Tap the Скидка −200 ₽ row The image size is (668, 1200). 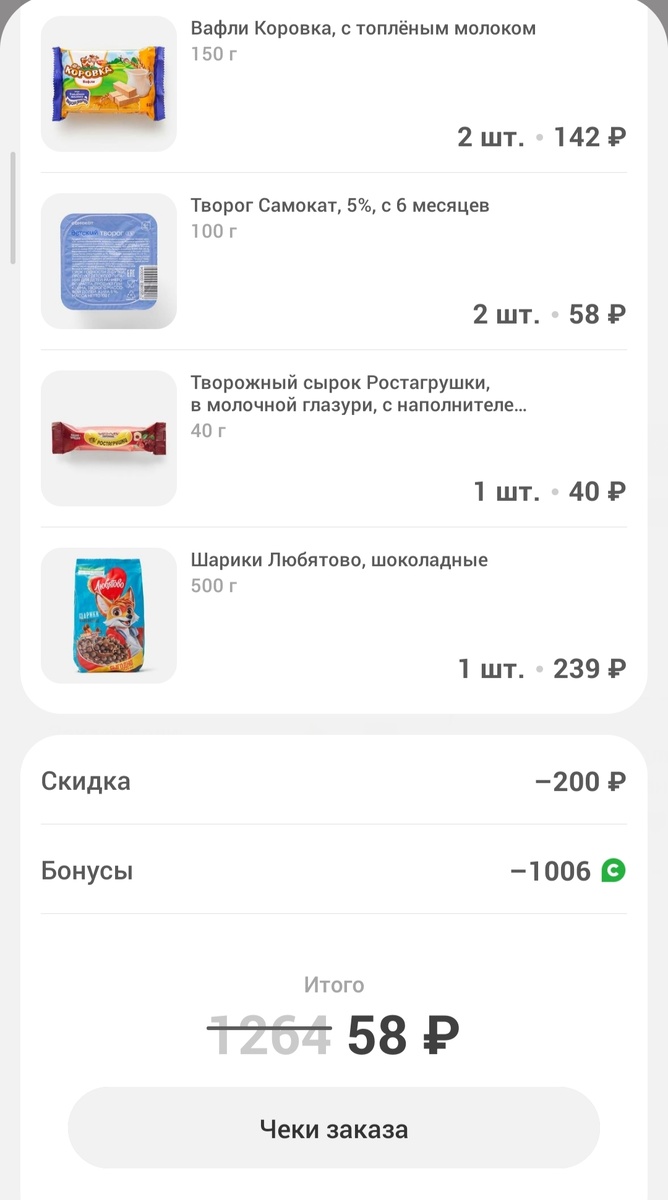pyautogui.click(x=334, y=781)
